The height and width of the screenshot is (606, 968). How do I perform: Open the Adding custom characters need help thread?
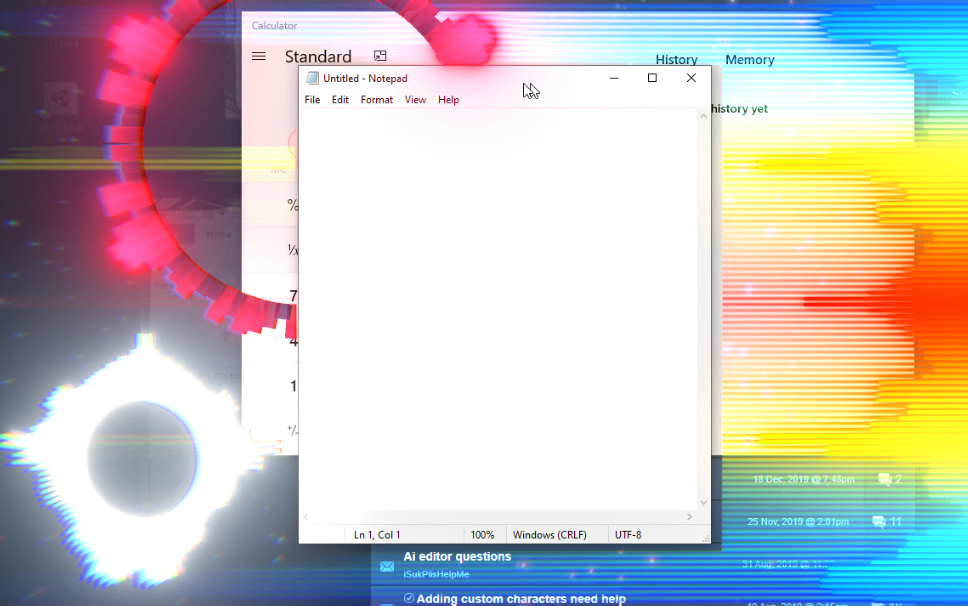[x=520, y=599]
